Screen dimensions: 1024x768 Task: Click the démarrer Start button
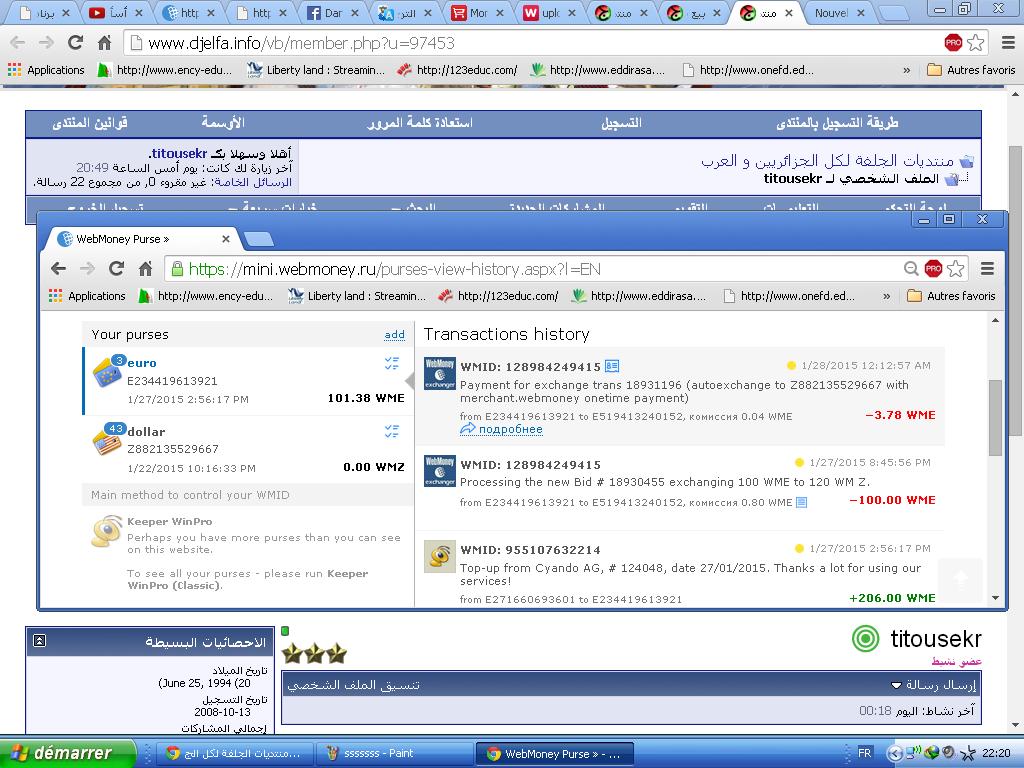coord(68,753)
